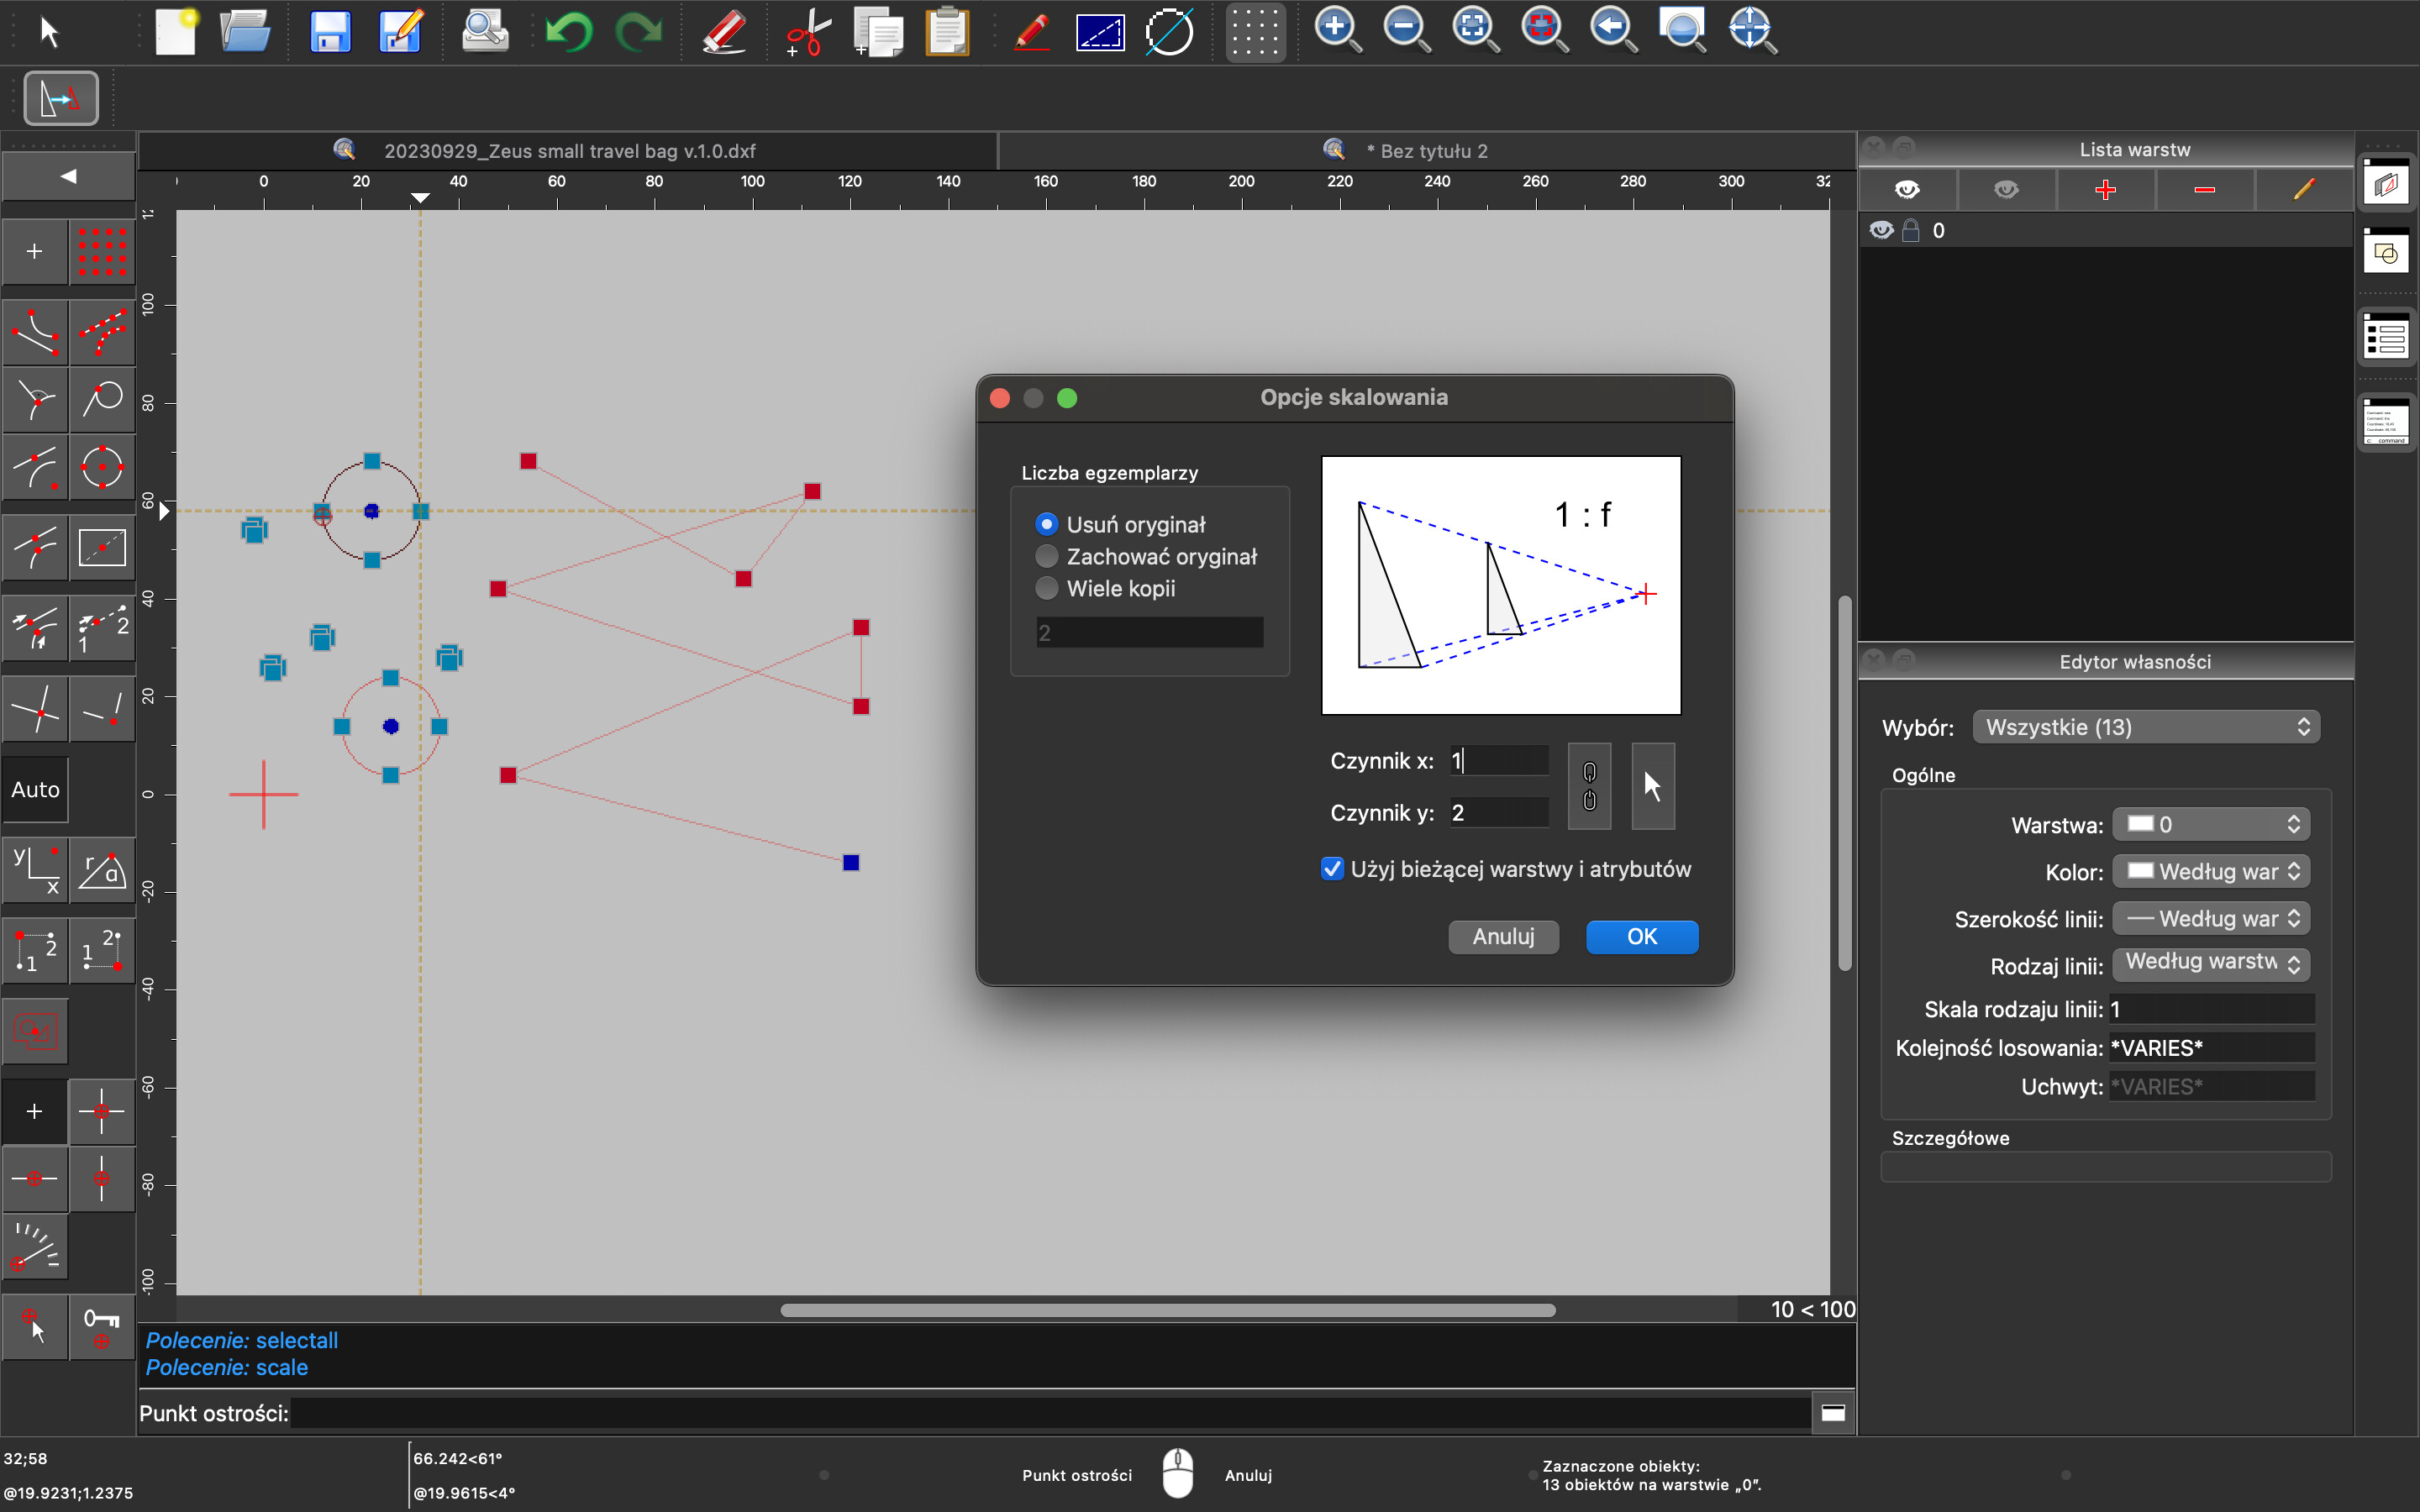The width and height of the screenshot is (2420, 1512).
Task: Open Szerokość linii dropdown
Action: (x=2211, y=918)
